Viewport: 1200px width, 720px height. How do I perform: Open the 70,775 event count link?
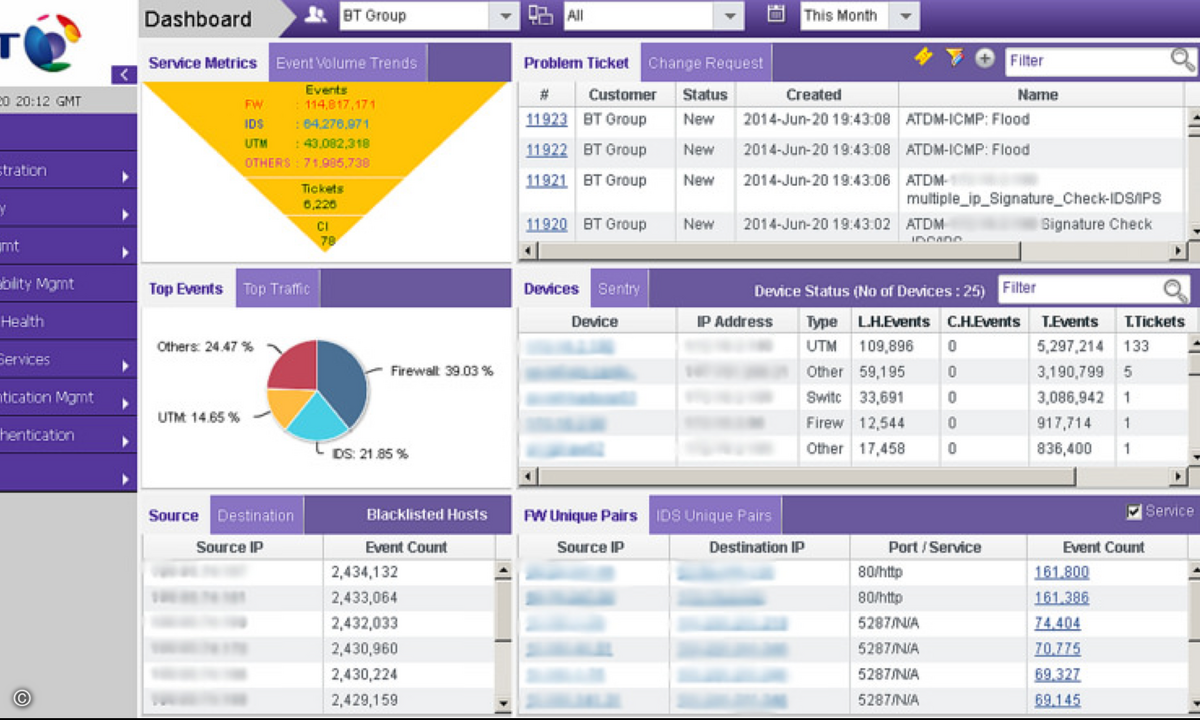[x=1058, y=649]
